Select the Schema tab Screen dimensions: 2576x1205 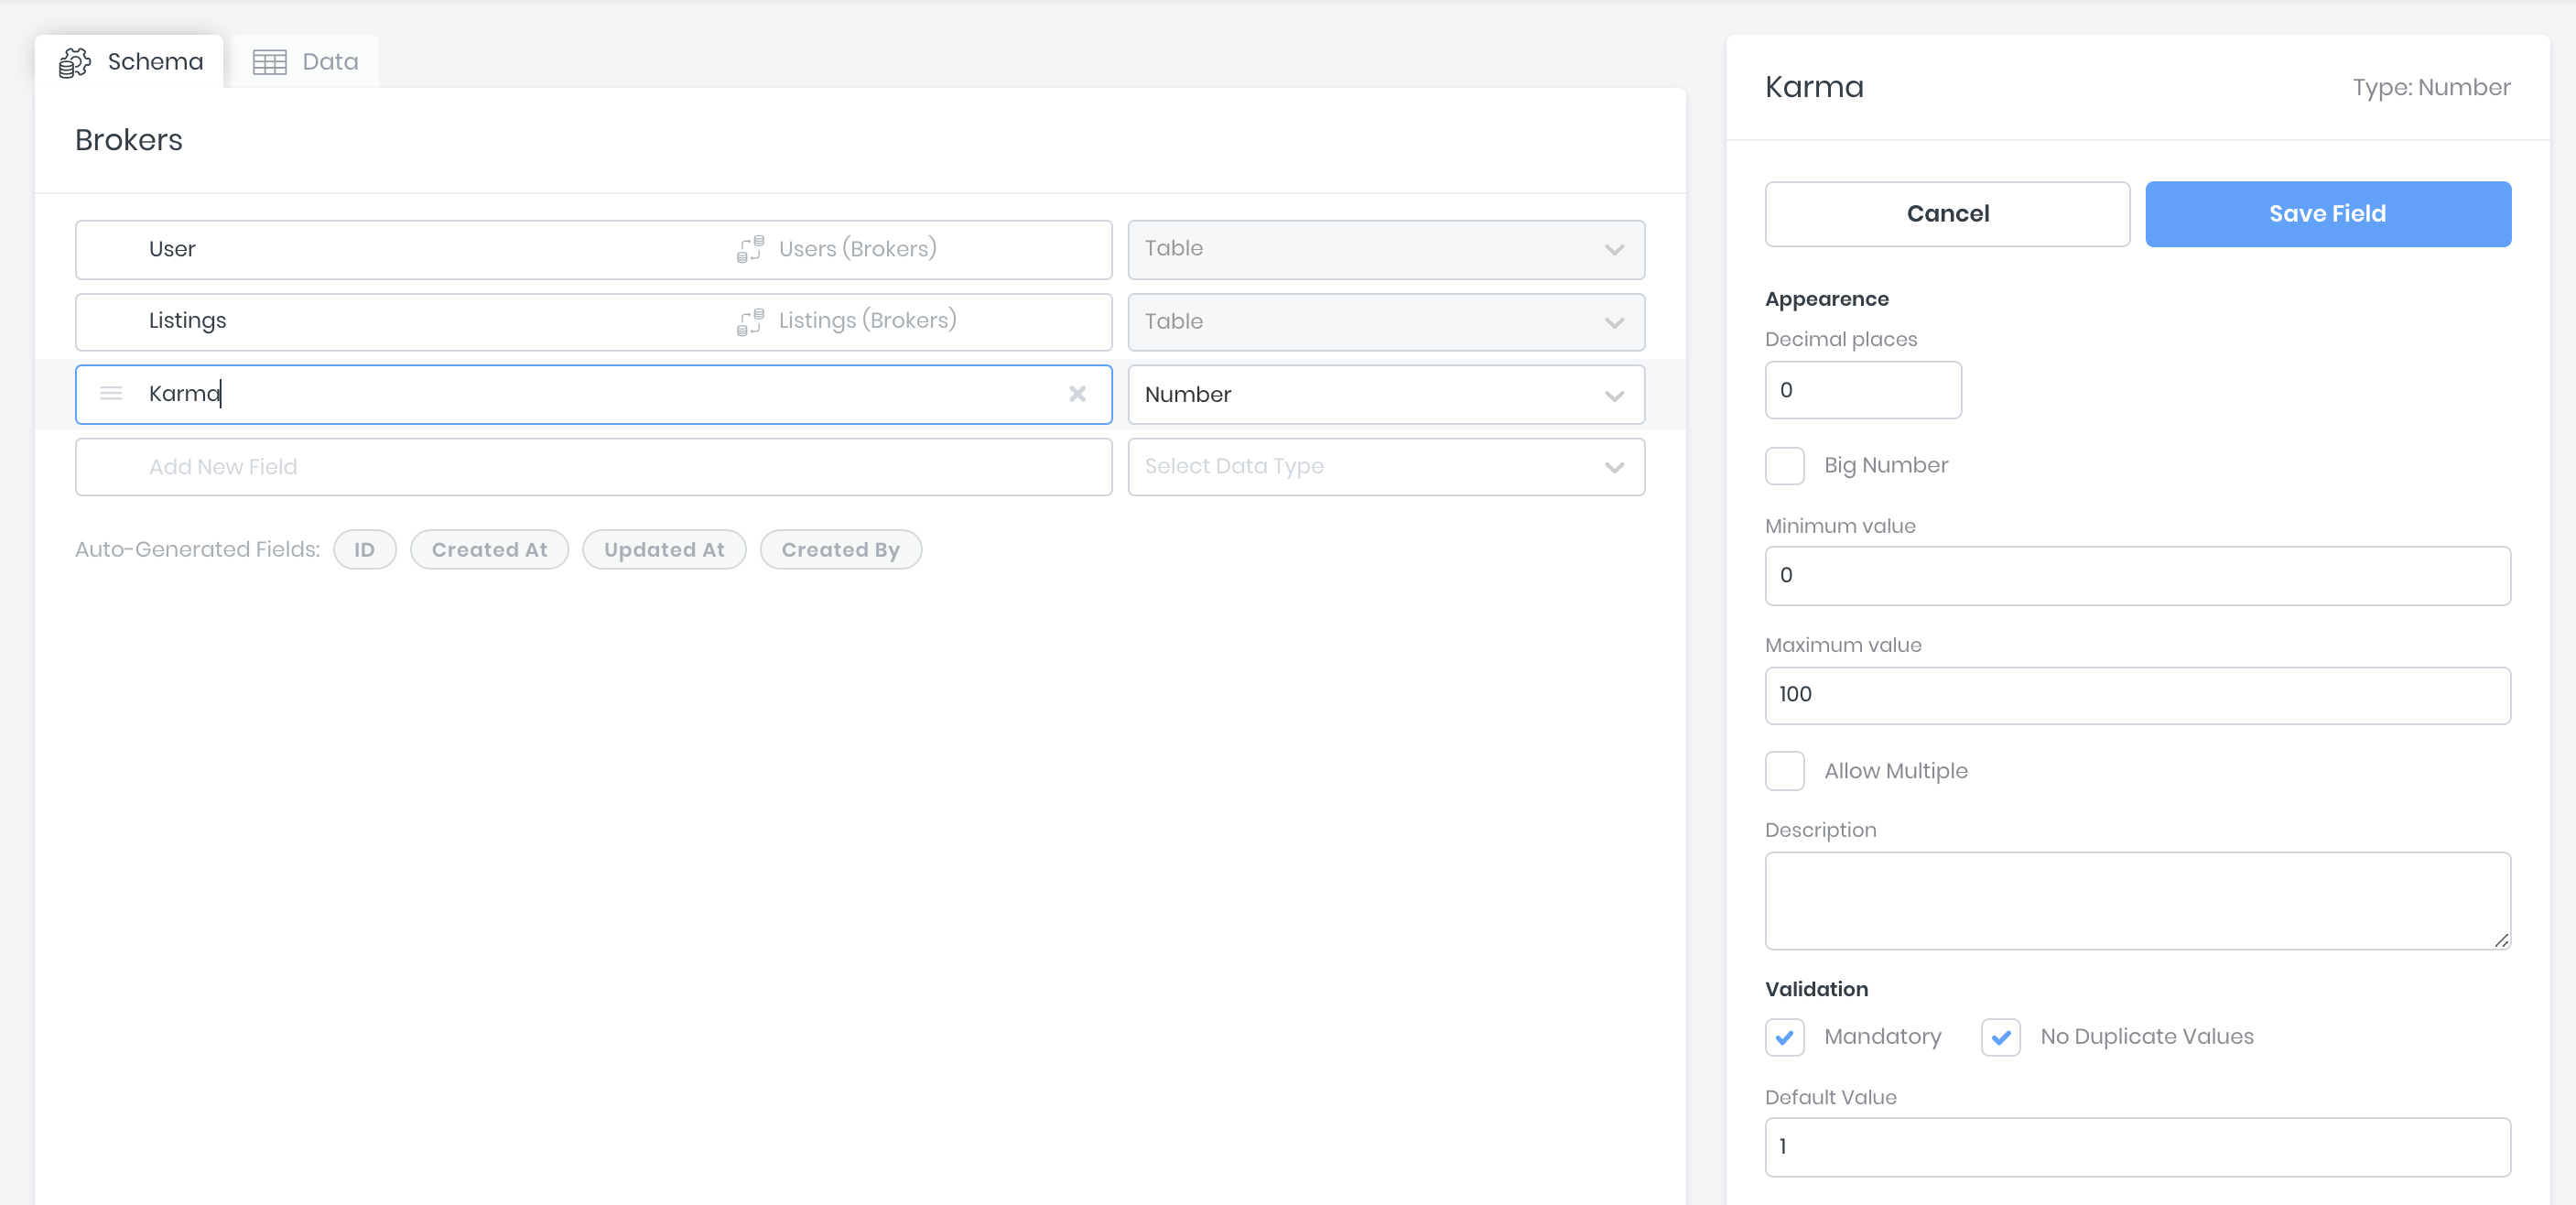coord(130,62)
